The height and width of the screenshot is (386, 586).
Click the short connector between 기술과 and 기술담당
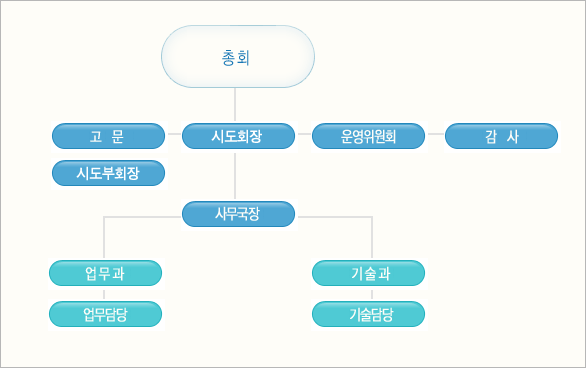click(372, 294)
